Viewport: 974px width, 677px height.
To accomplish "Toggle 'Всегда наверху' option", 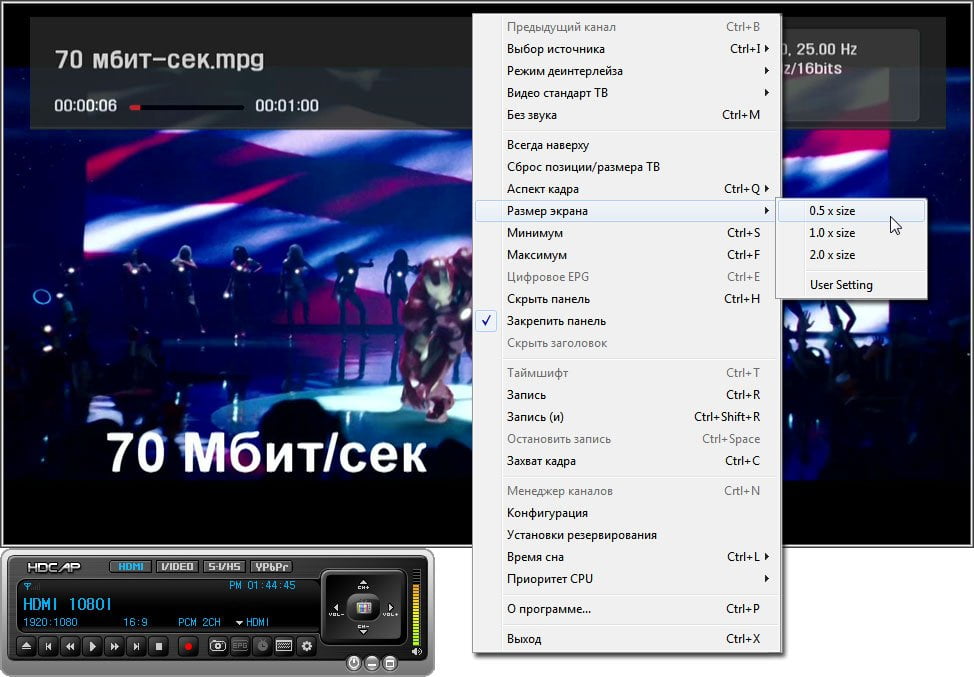I will [x=627, y=145].
